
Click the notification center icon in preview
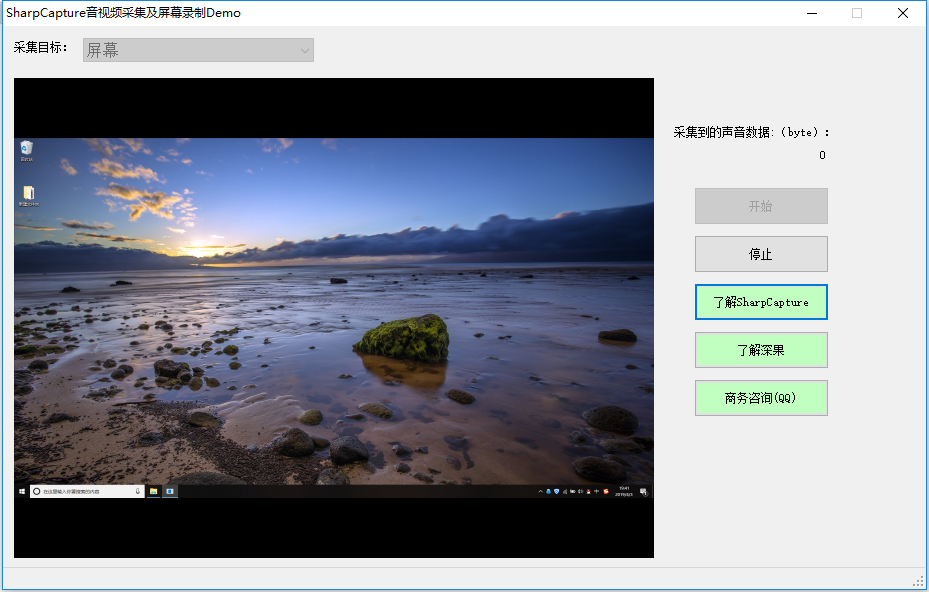(643, 492)
